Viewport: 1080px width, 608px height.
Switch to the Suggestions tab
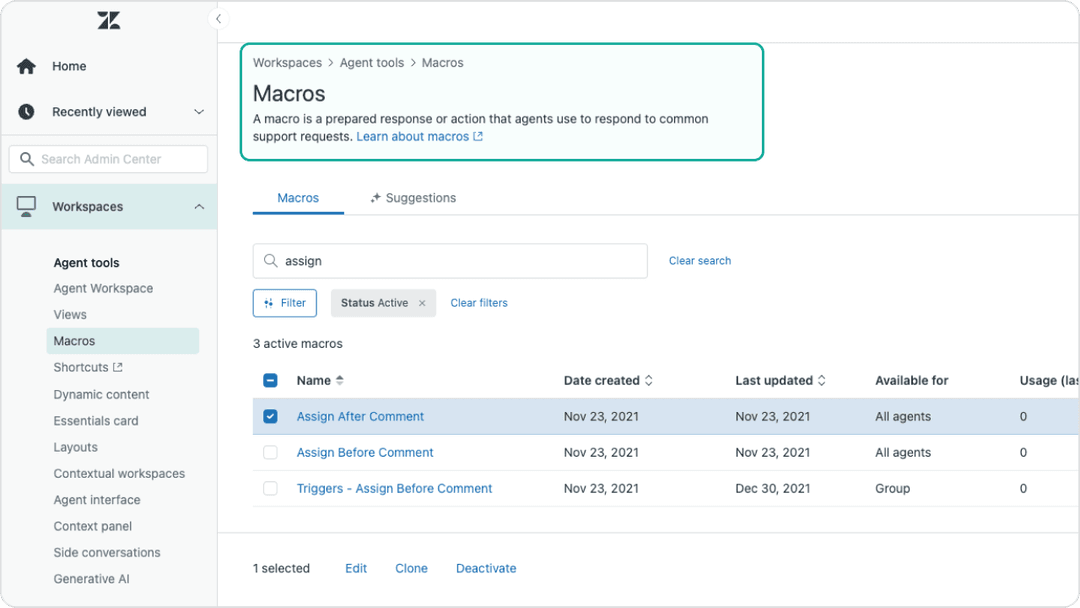420,197
